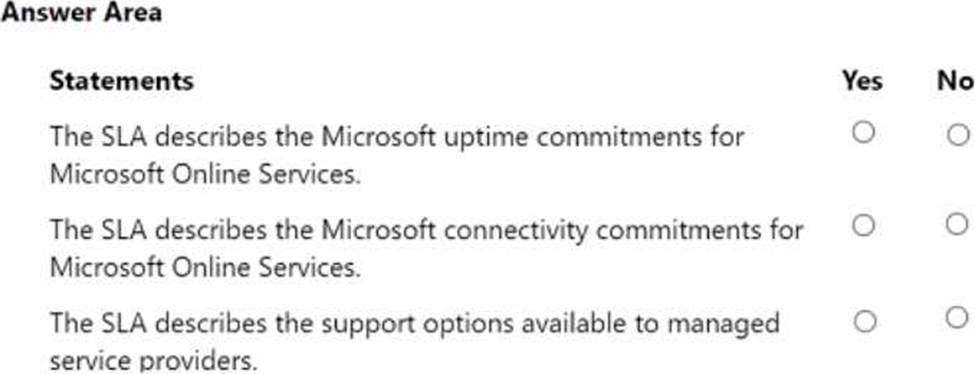Click Microsoft Online Services line under connectivity statement
Screen dimensions: 975x374
click(205, 268)
